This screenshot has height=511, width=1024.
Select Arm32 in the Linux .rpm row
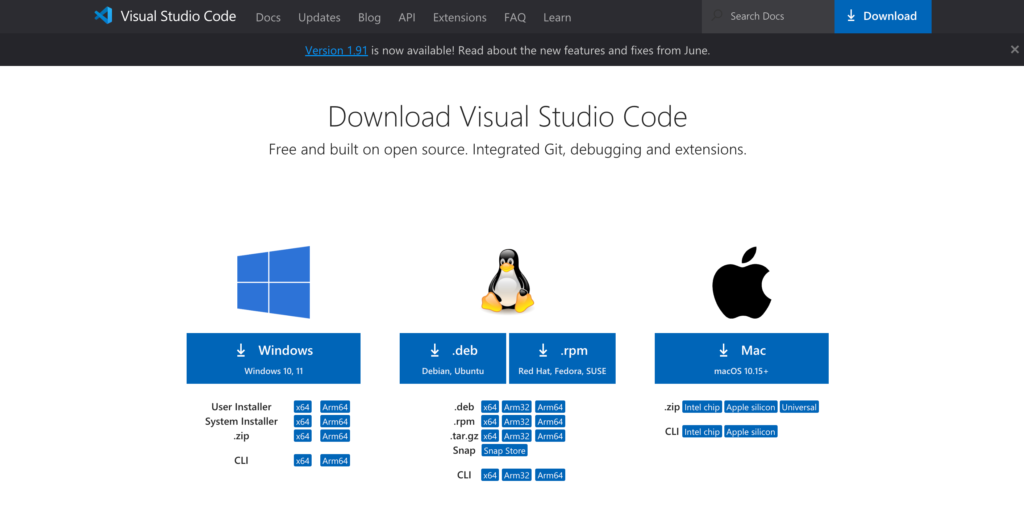coord(517,421)
